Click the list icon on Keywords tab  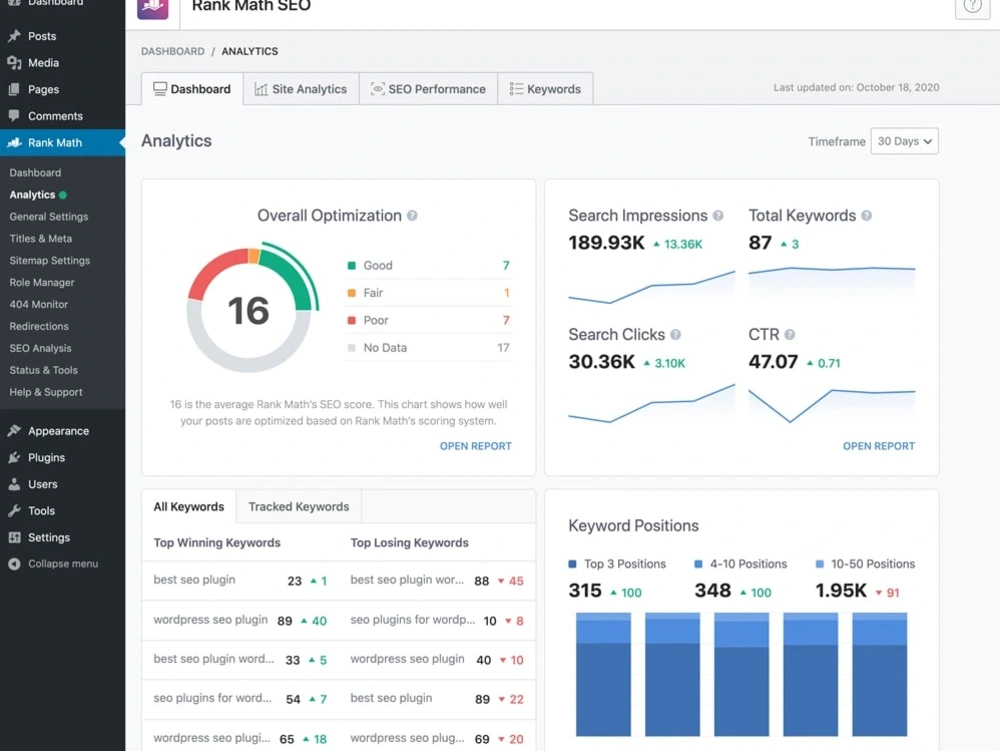516,89
